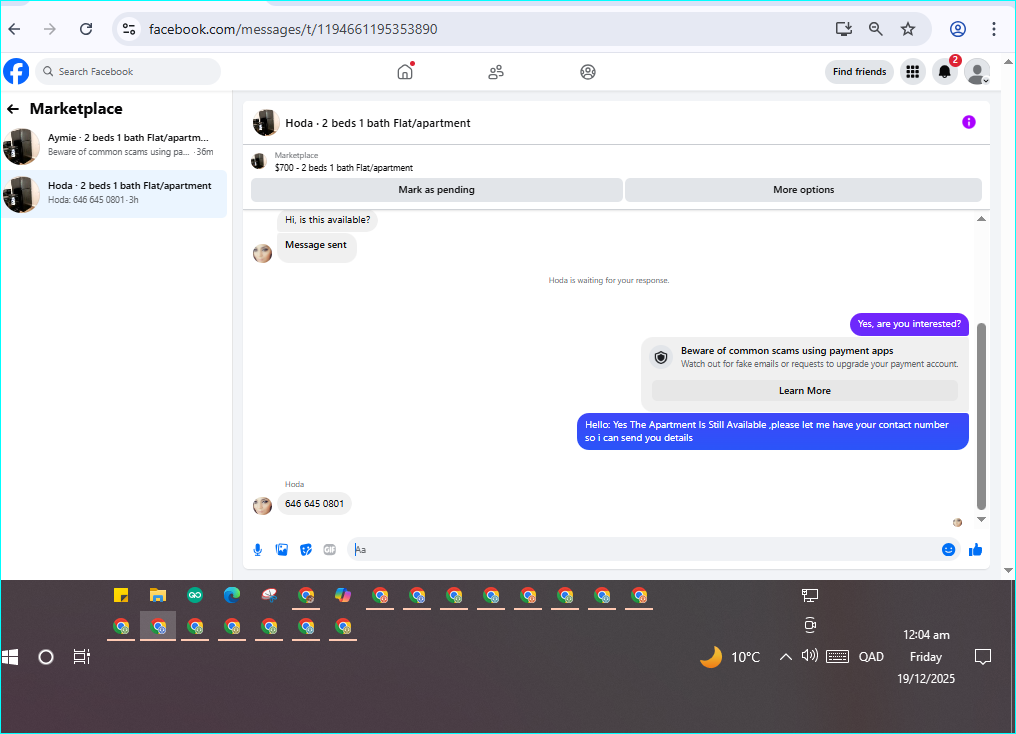Open the zoom magnifier icon in address bar
1016x734 pixels.
coord(875,29)
